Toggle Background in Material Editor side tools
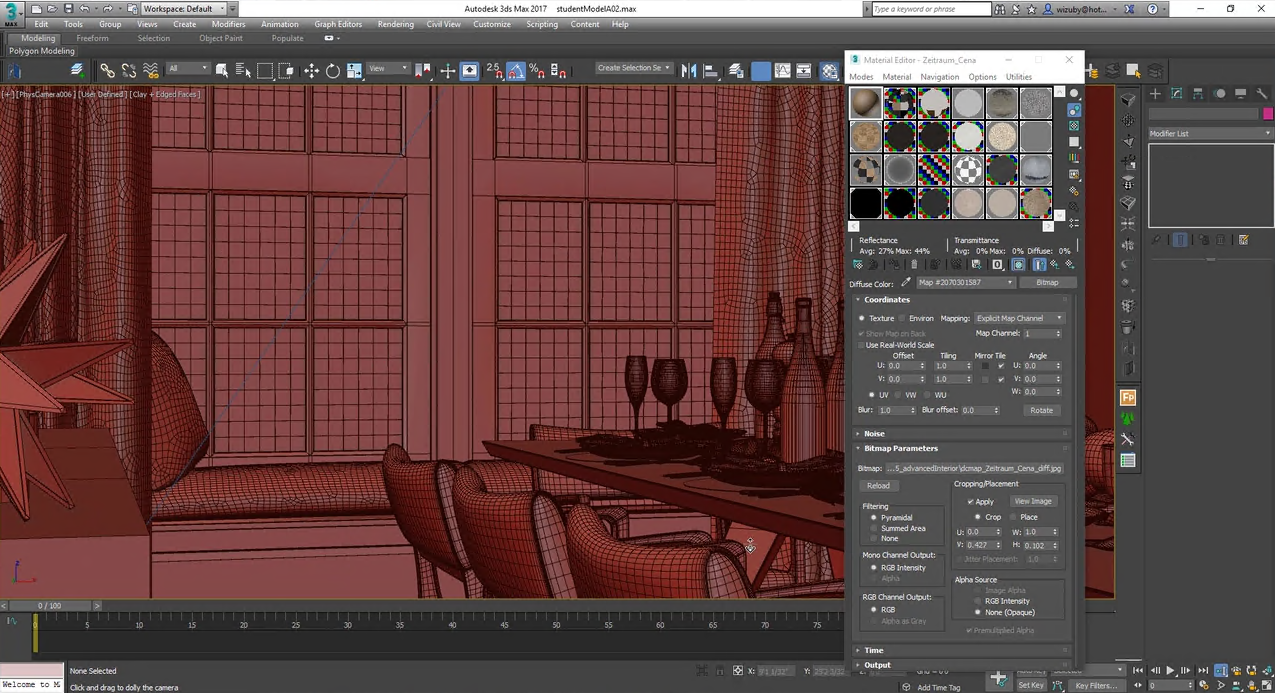 click(1074, 127)
